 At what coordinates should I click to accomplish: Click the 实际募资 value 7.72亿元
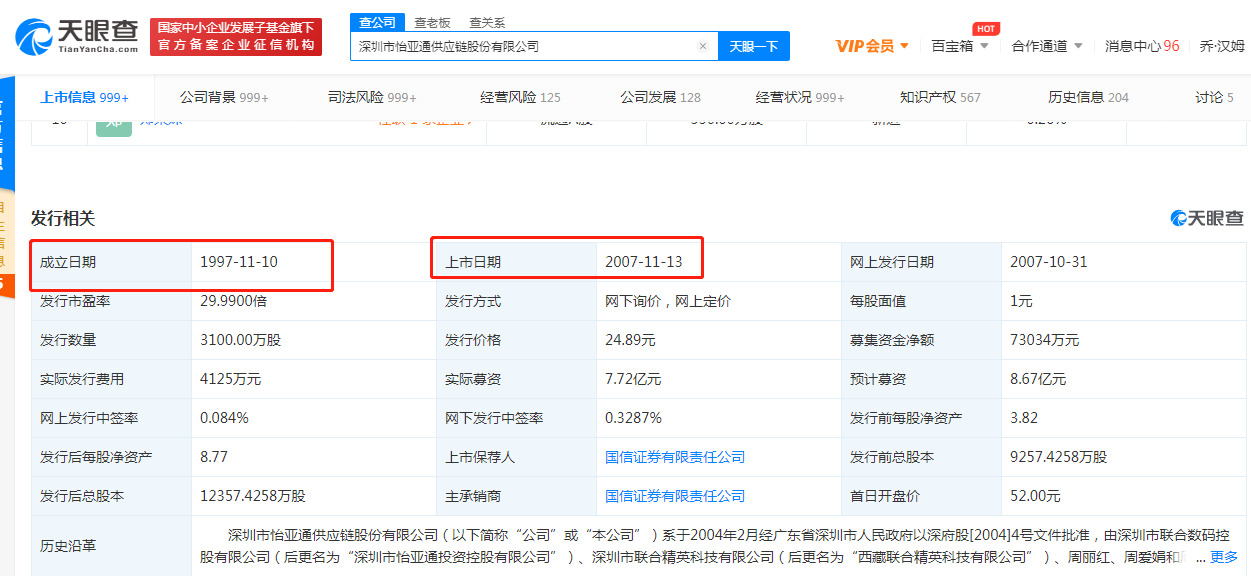coord(633,379)
